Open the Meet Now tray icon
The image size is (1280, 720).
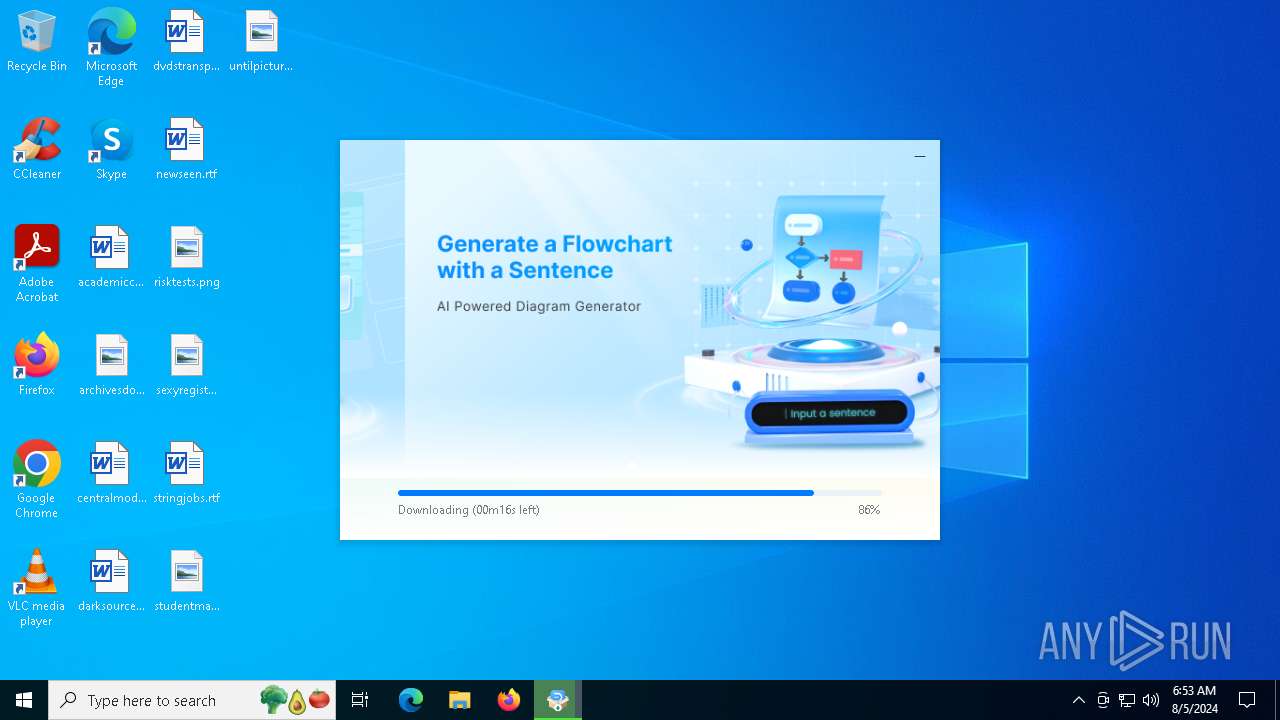tap(1103, 700)
